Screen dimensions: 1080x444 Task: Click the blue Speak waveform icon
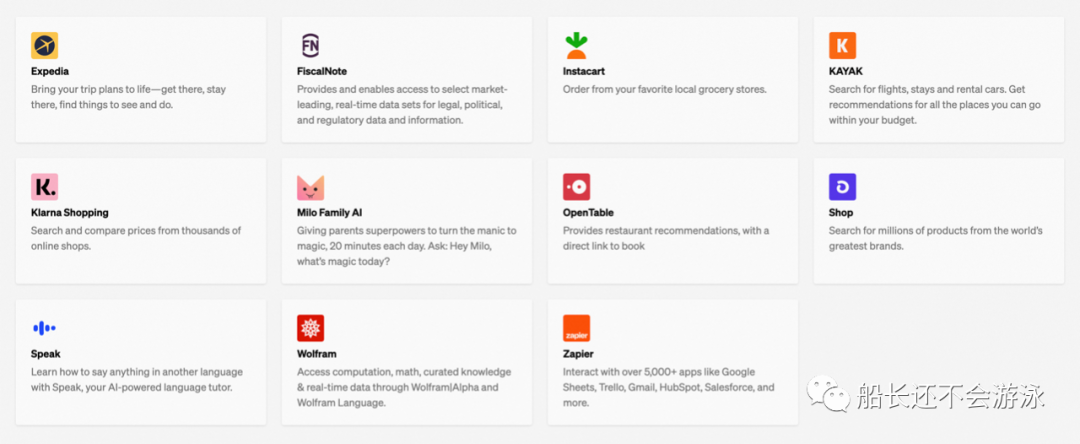pos(44,328)
